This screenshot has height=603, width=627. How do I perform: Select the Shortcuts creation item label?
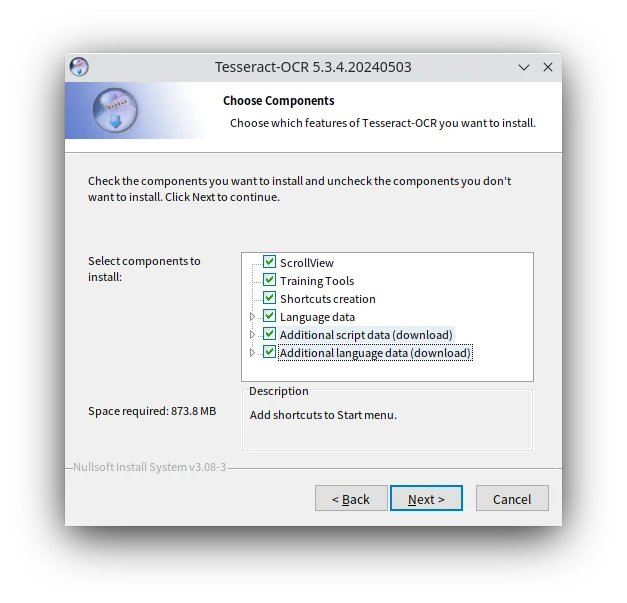(x=328, y=299)
